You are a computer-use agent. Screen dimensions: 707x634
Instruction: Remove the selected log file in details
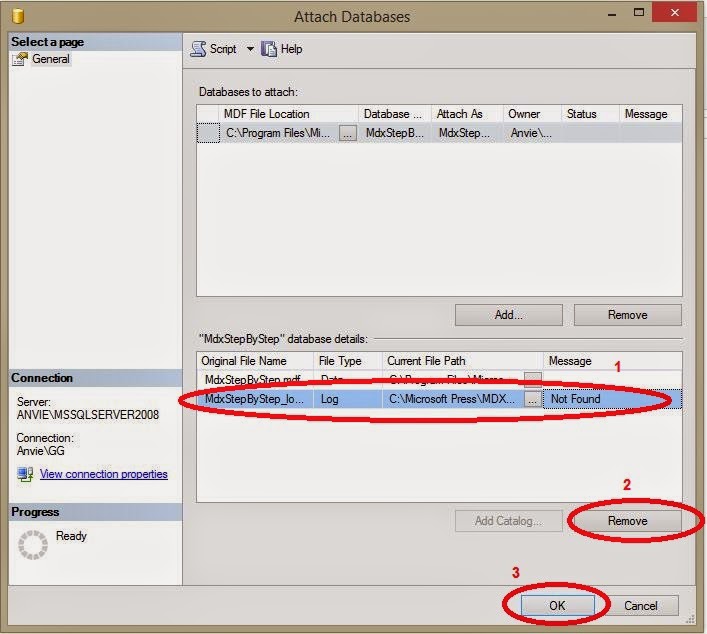(x=628, y=521)
